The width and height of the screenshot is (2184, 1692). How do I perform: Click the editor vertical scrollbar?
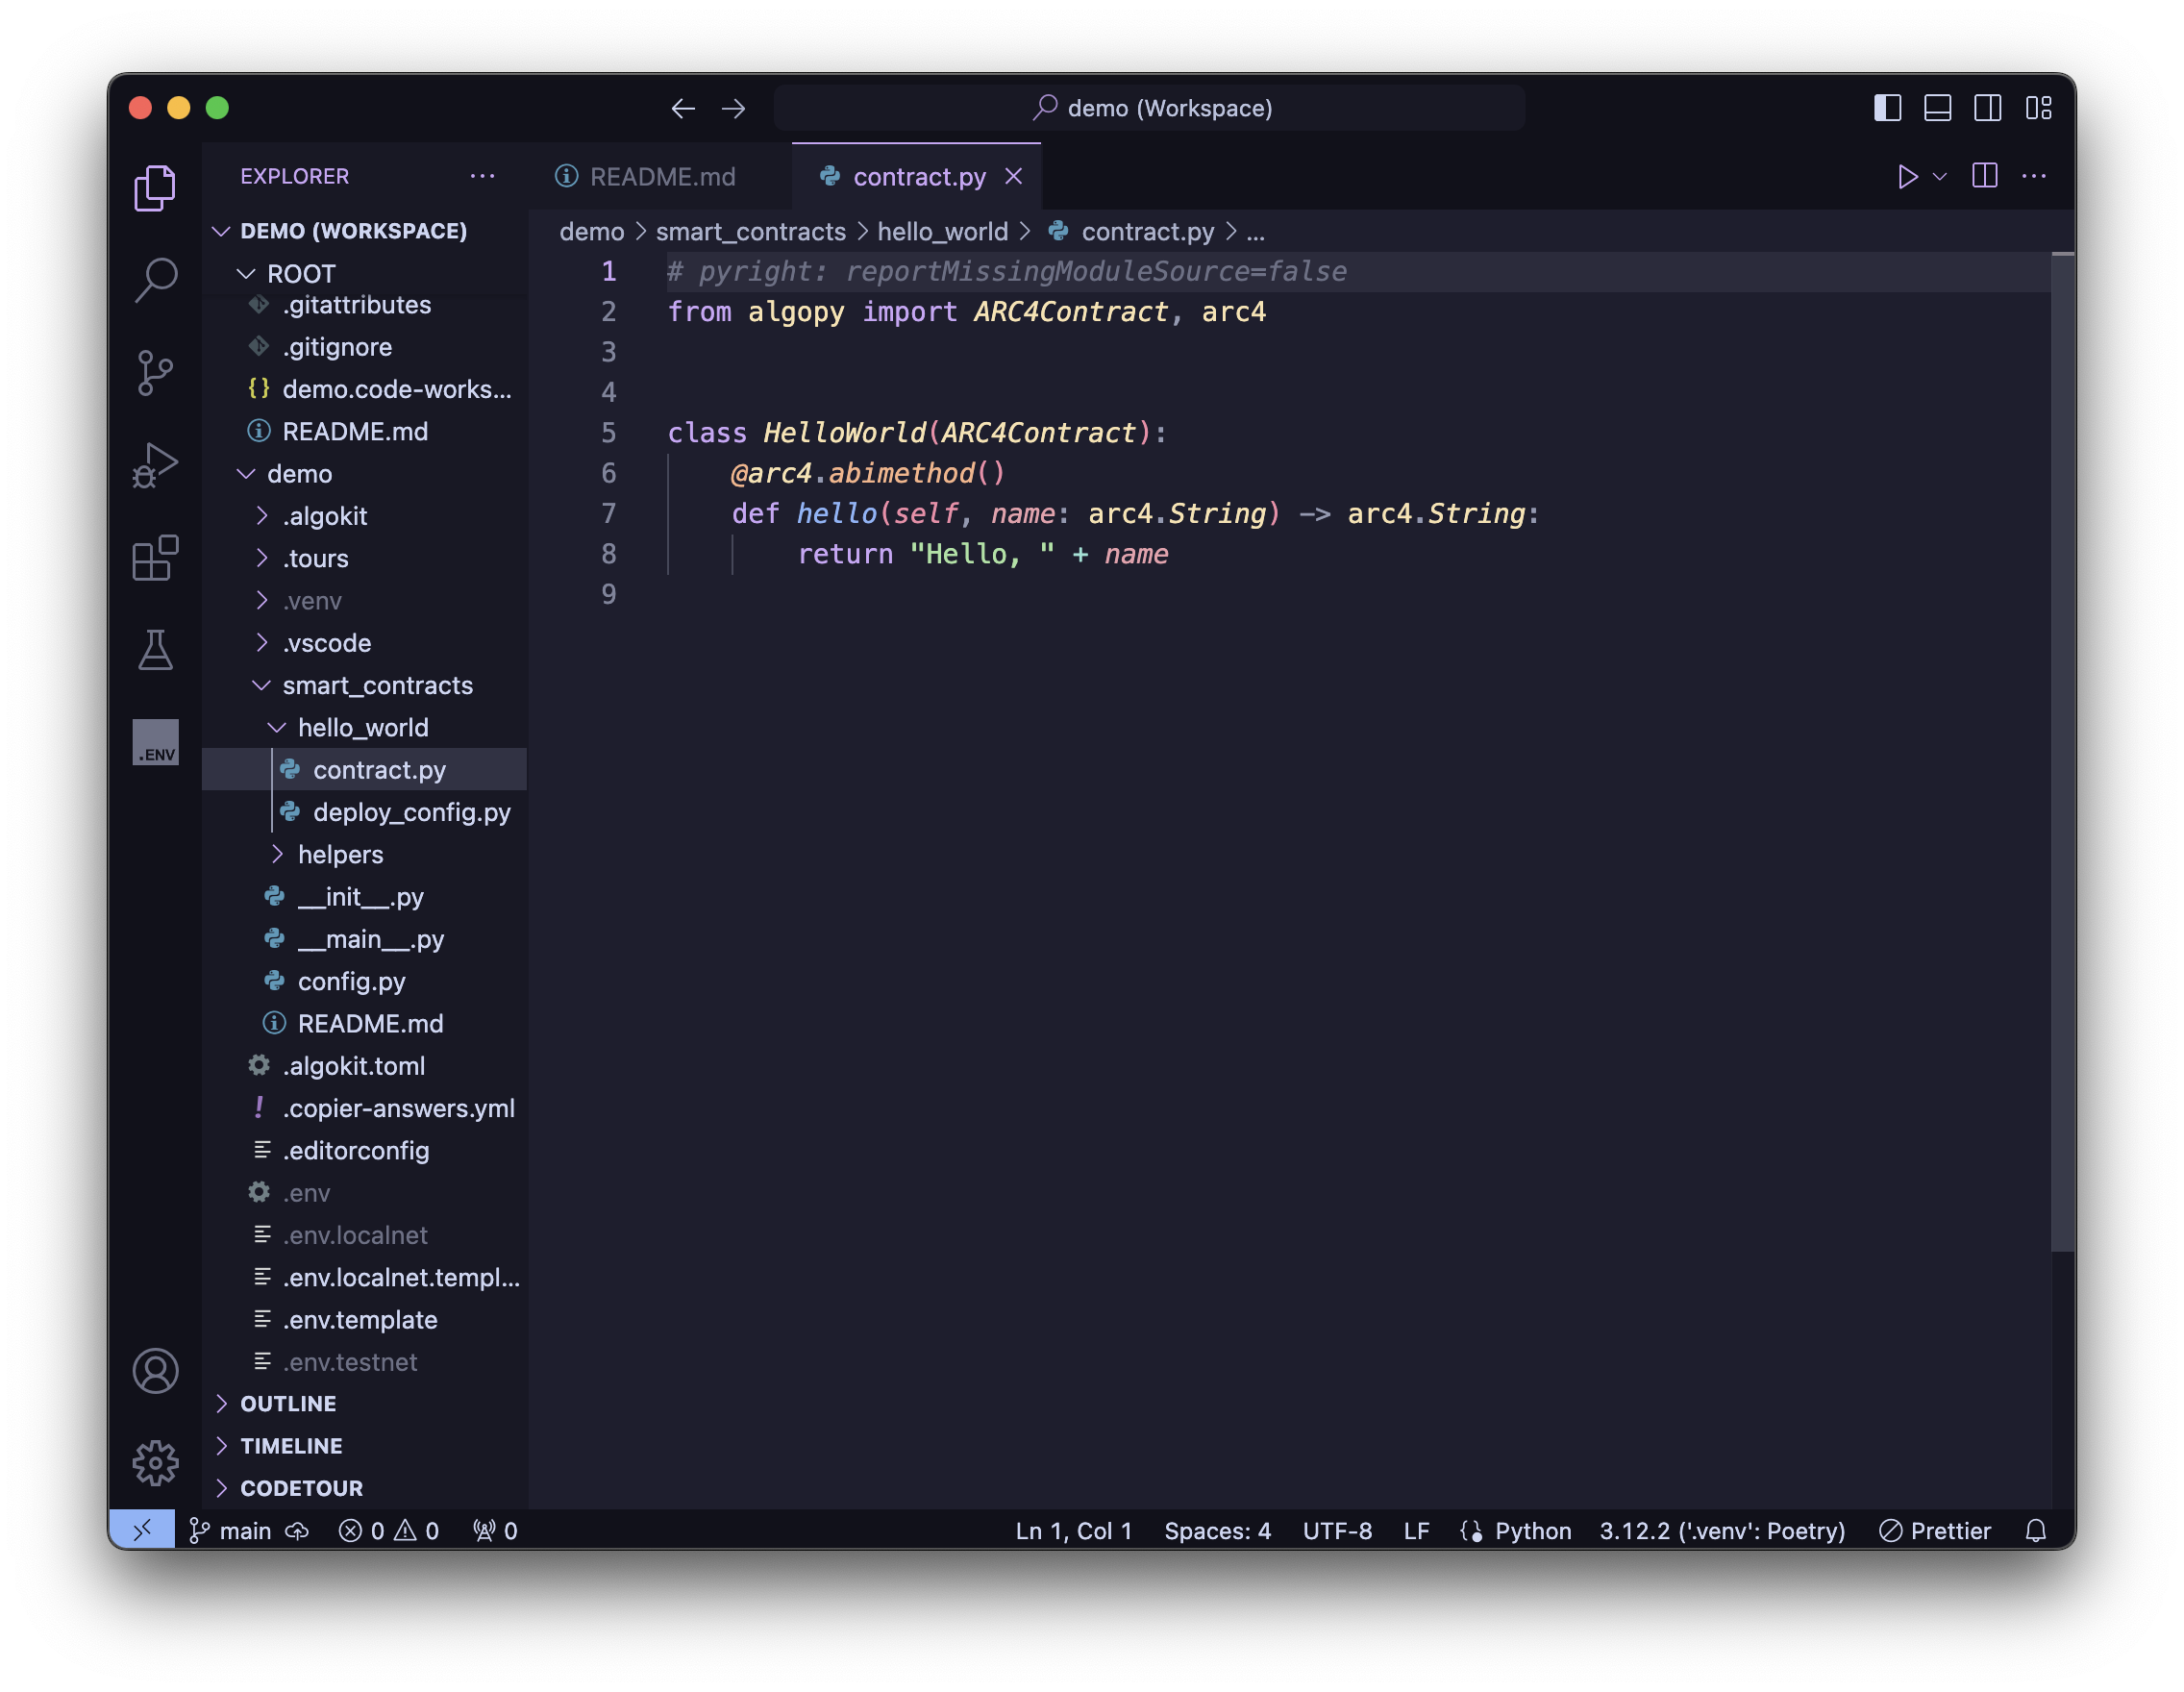(2062, 750)
